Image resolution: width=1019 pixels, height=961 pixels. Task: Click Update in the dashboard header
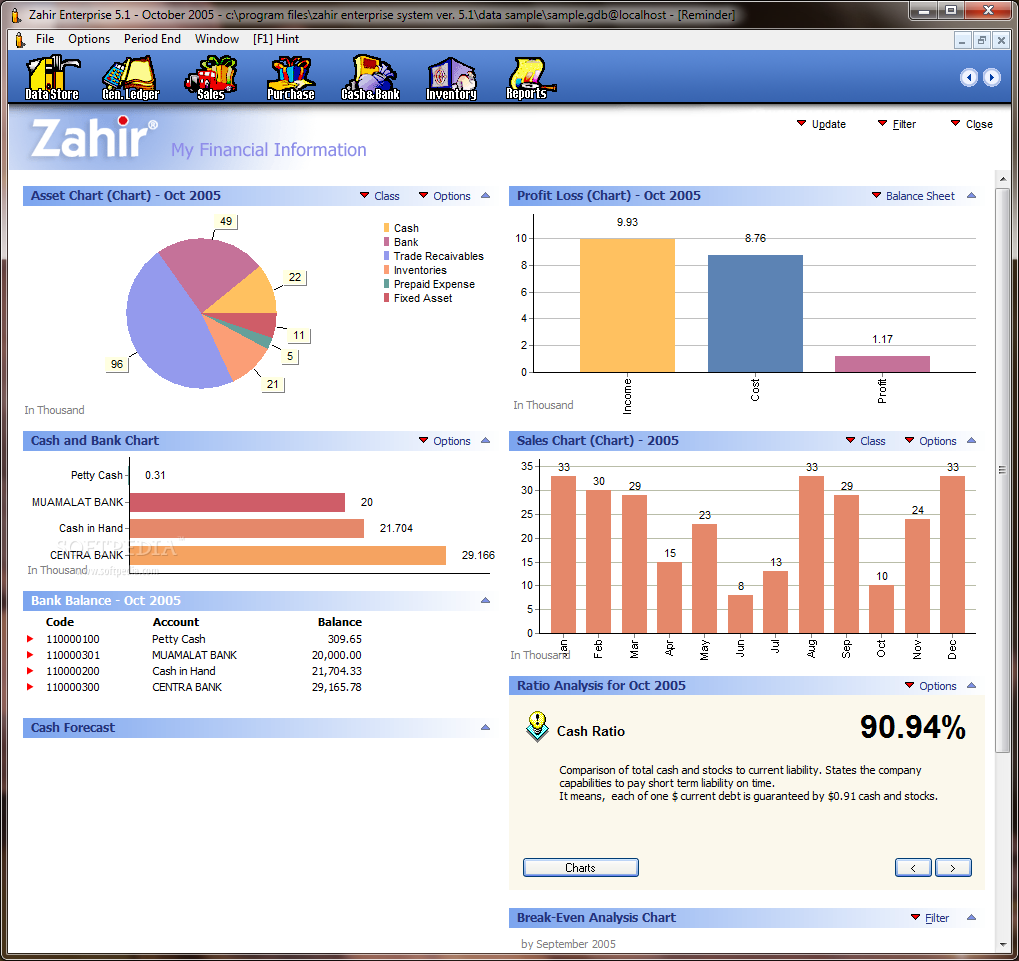pos(821,124)
